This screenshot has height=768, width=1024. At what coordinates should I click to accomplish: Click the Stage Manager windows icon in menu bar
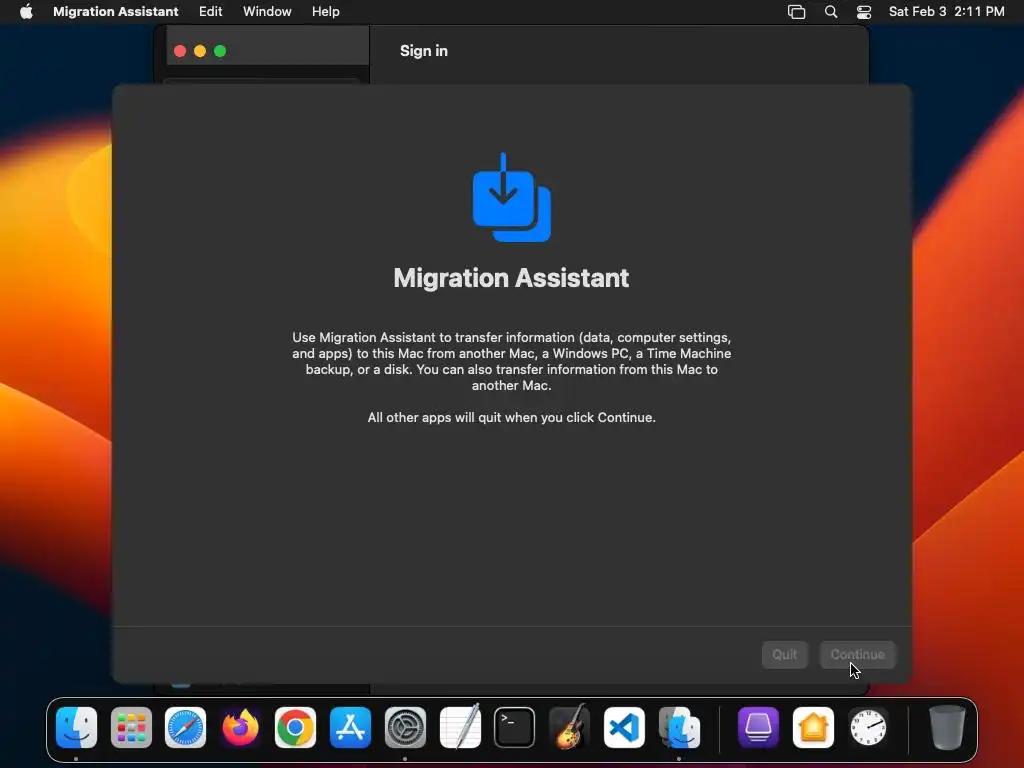tap(796, 12)
